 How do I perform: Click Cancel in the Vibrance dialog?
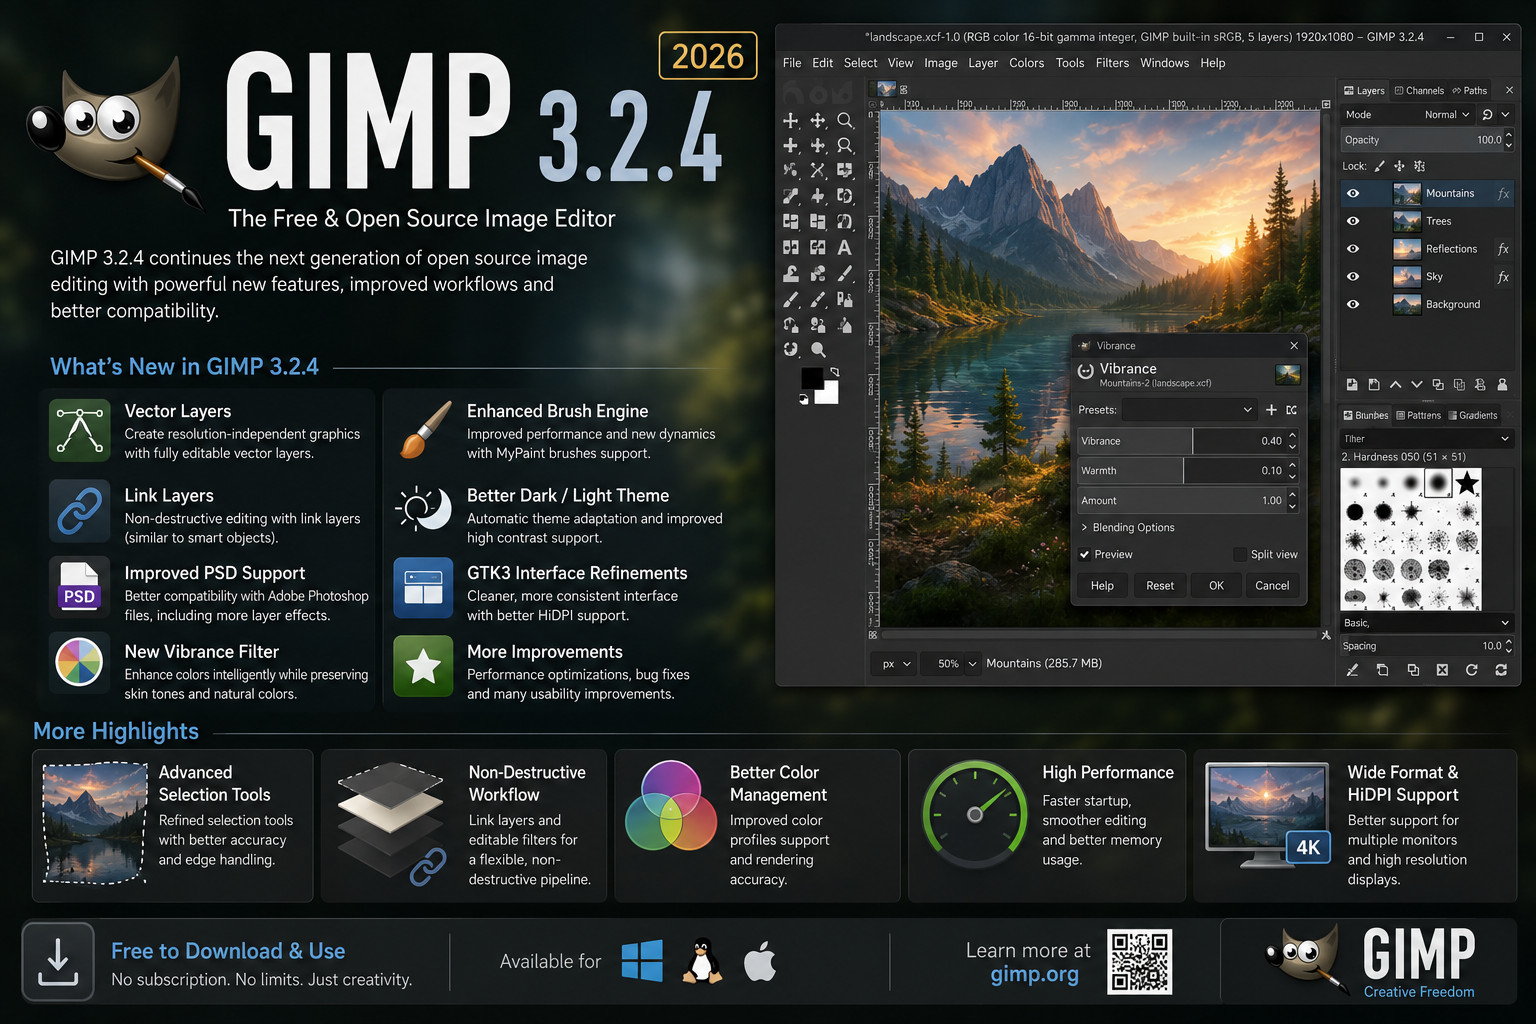(x=1272, y=586)
